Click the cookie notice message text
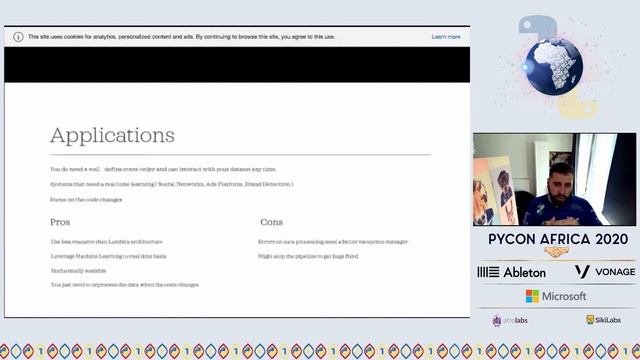 coord(181,37)
